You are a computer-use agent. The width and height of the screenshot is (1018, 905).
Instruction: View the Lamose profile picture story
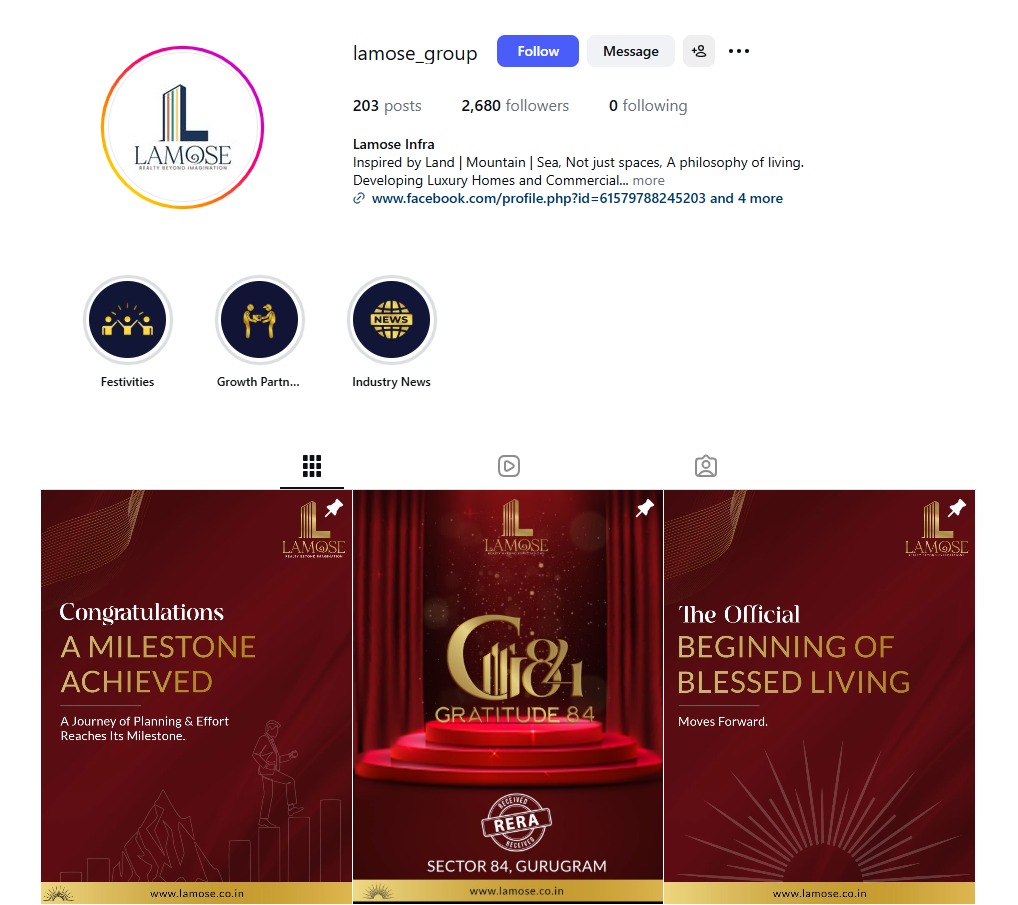[182, 127]
